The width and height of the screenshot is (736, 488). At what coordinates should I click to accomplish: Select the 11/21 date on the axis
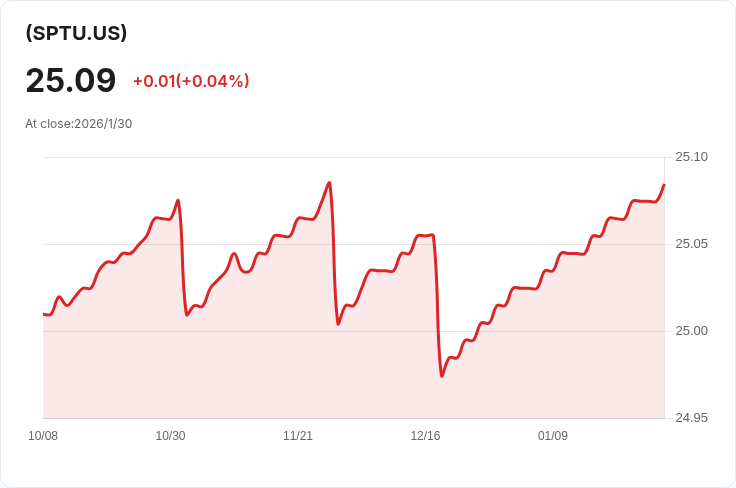[298, 436]
